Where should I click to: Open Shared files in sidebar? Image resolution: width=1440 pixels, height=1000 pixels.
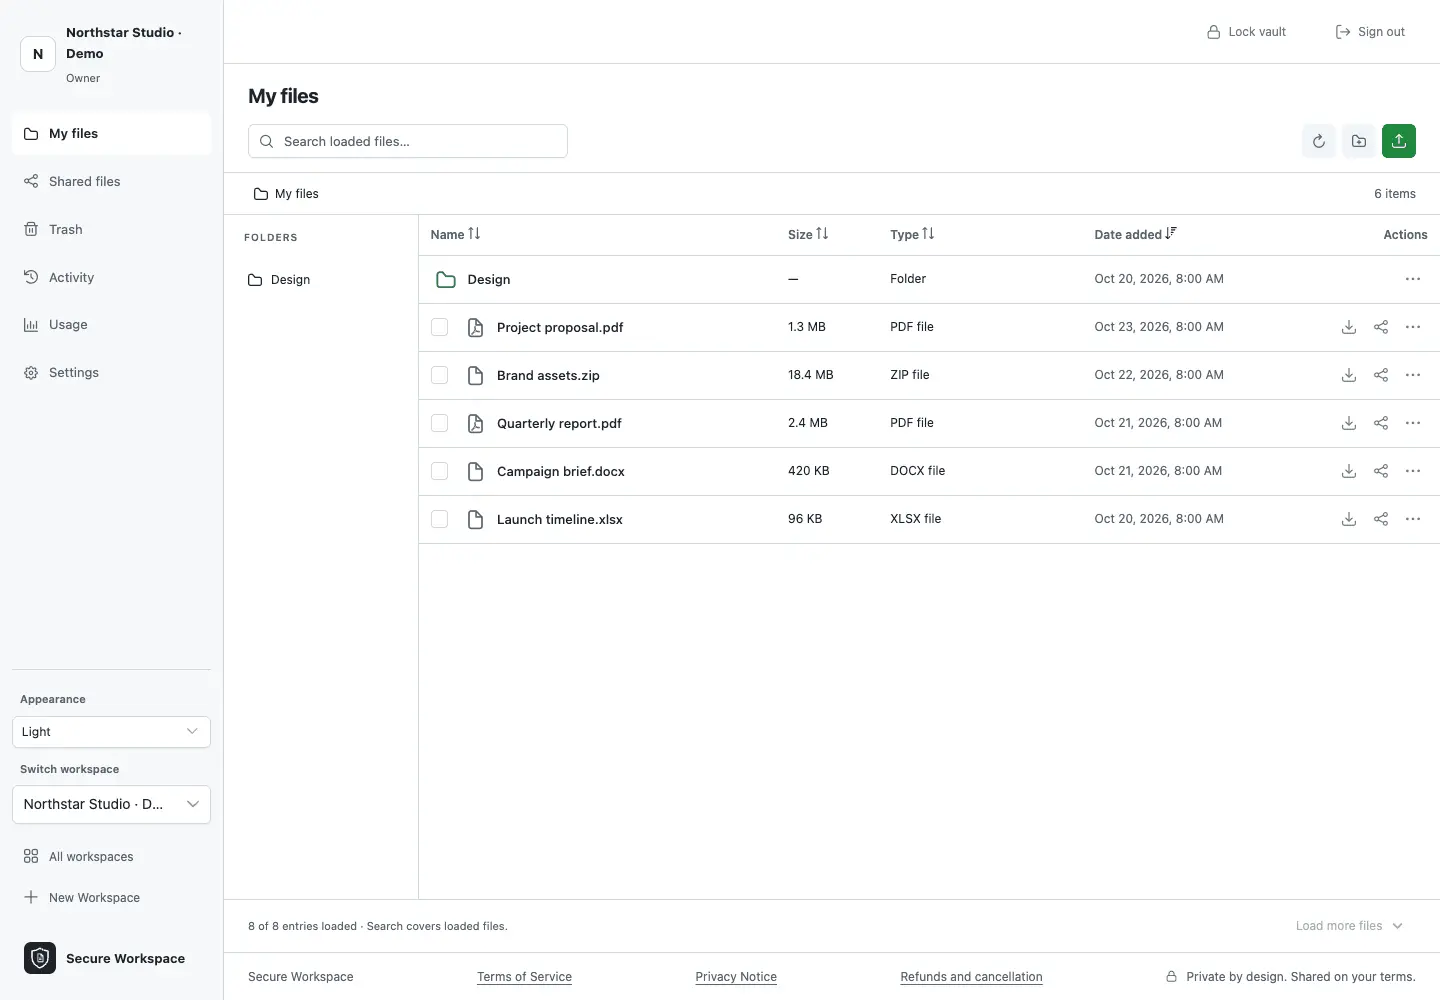click(x=111, y=181)
